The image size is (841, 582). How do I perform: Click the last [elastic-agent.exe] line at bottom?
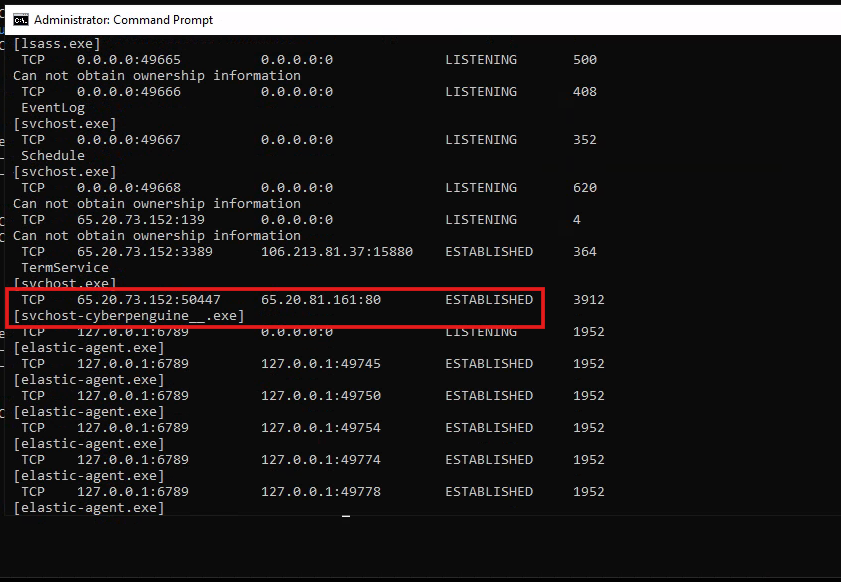pos(88,507)
